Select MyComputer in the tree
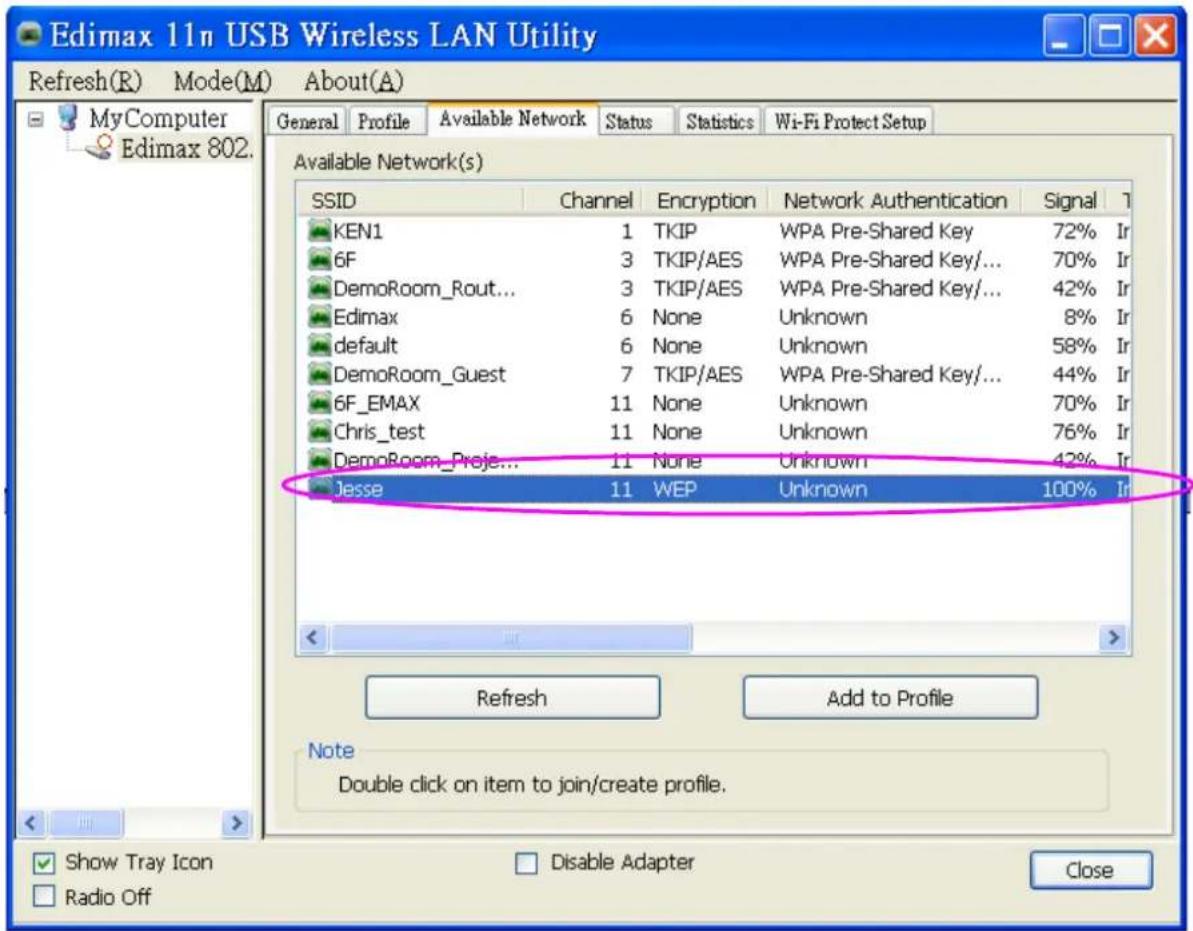The width and height of the screenshot is (1193, 931). (158, 119)
